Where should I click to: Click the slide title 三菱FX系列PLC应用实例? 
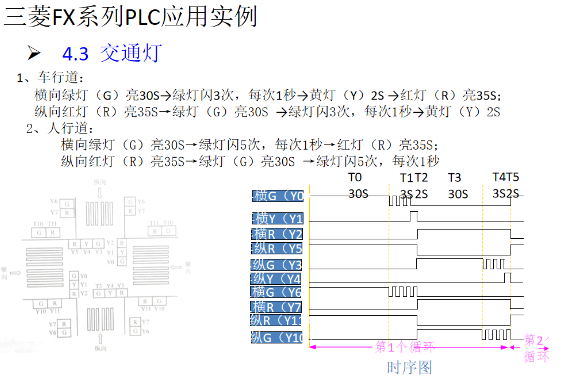(x=130, y=17)
